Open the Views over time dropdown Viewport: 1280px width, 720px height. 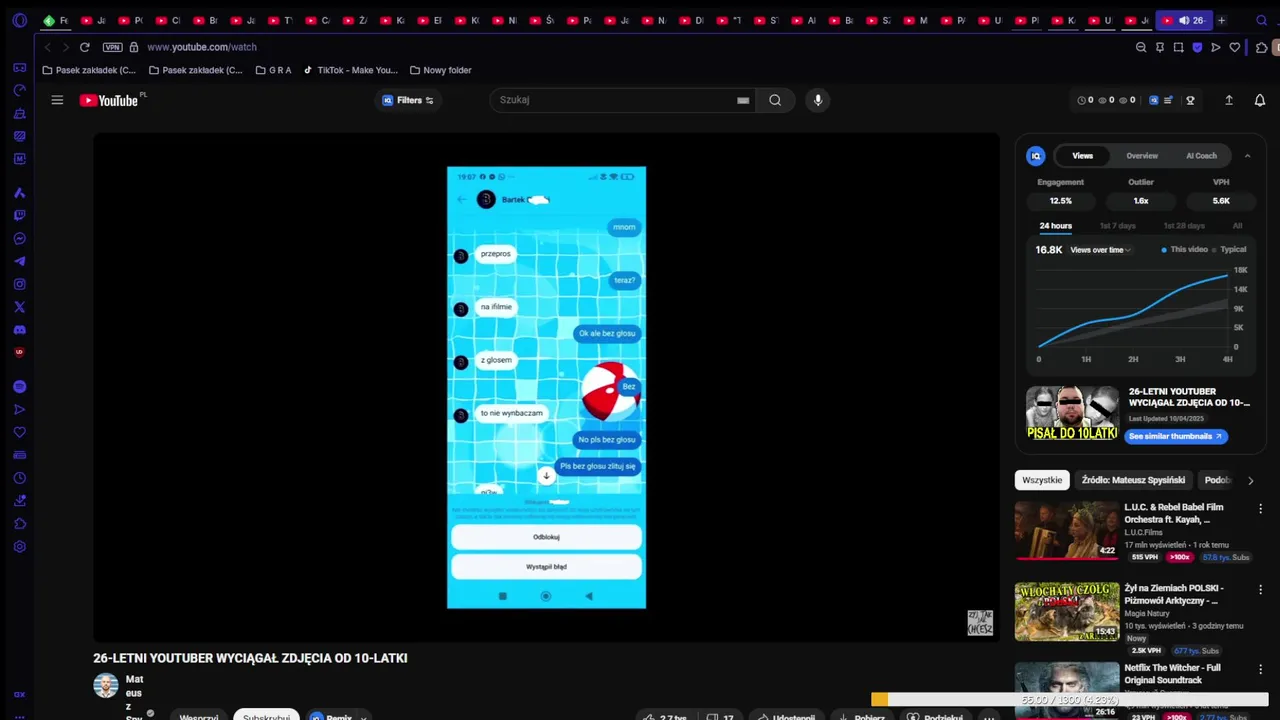click(x=1100, y=250)
